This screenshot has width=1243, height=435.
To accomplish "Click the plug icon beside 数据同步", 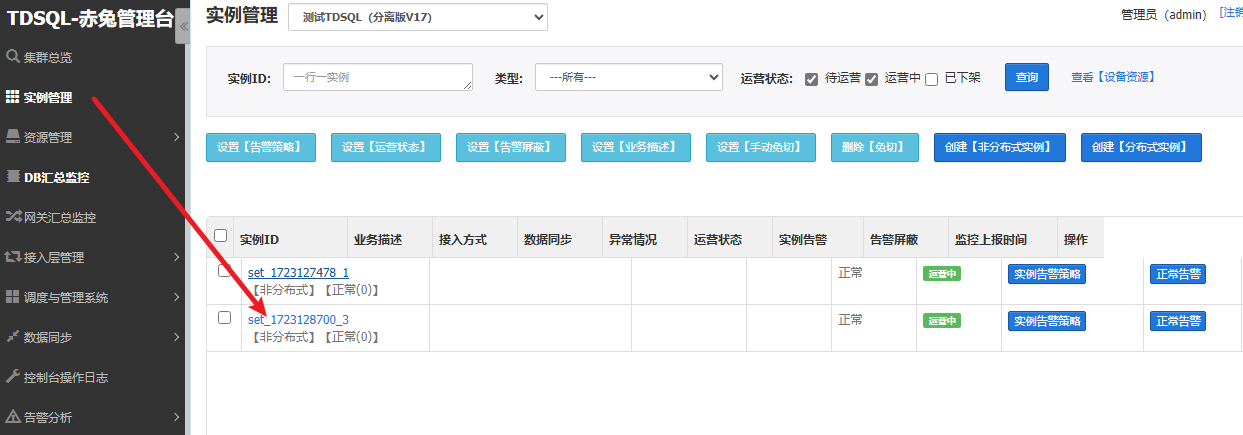I will click(x=13, y=337).
